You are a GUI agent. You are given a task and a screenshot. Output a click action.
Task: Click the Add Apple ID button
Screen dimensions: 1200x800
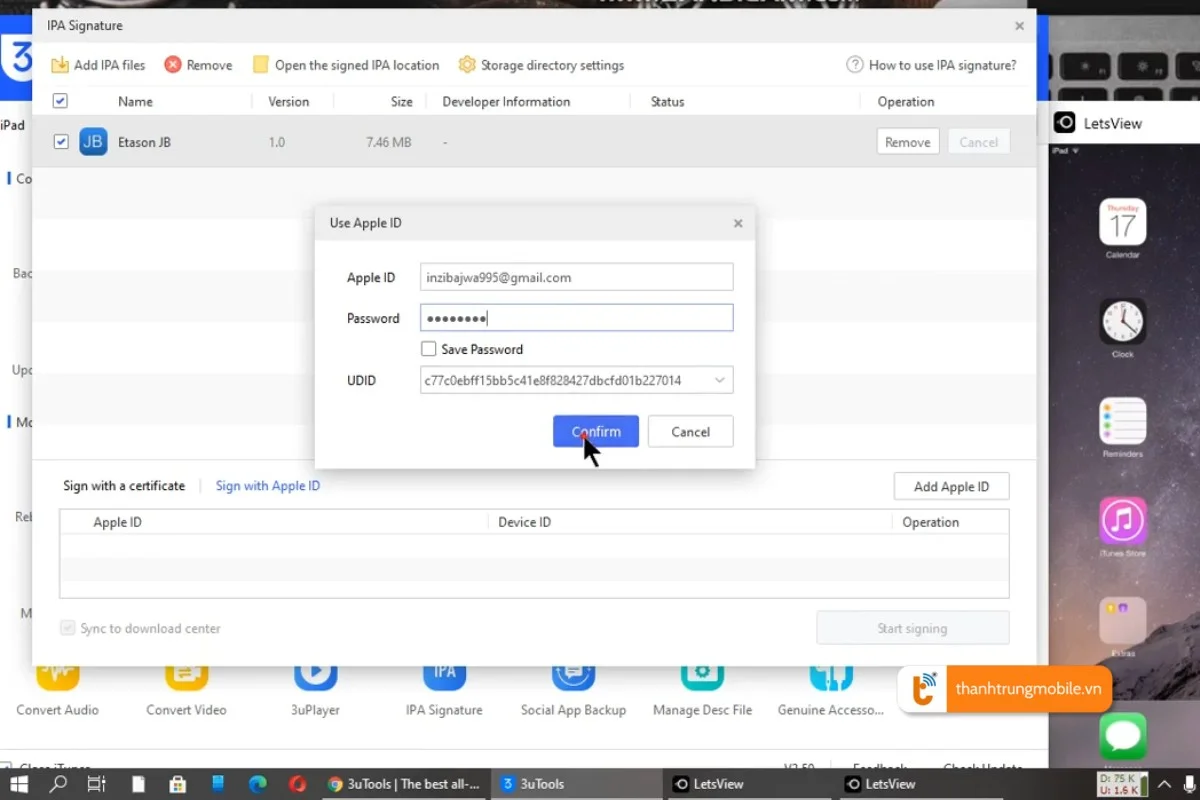pos(951,487)
